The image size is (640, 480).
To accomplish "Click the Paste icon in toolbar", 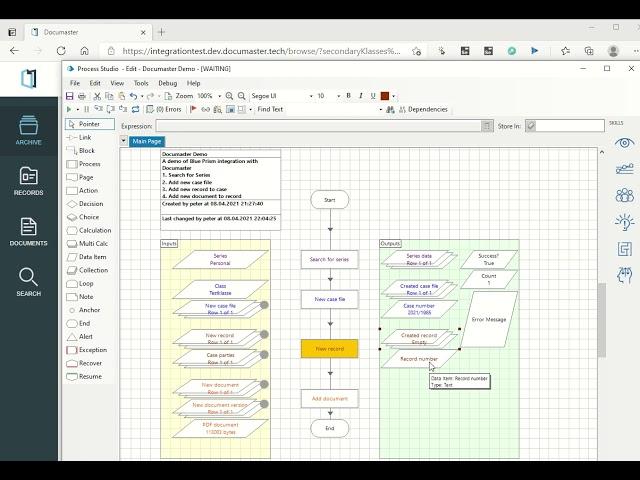I will [121, 96].
